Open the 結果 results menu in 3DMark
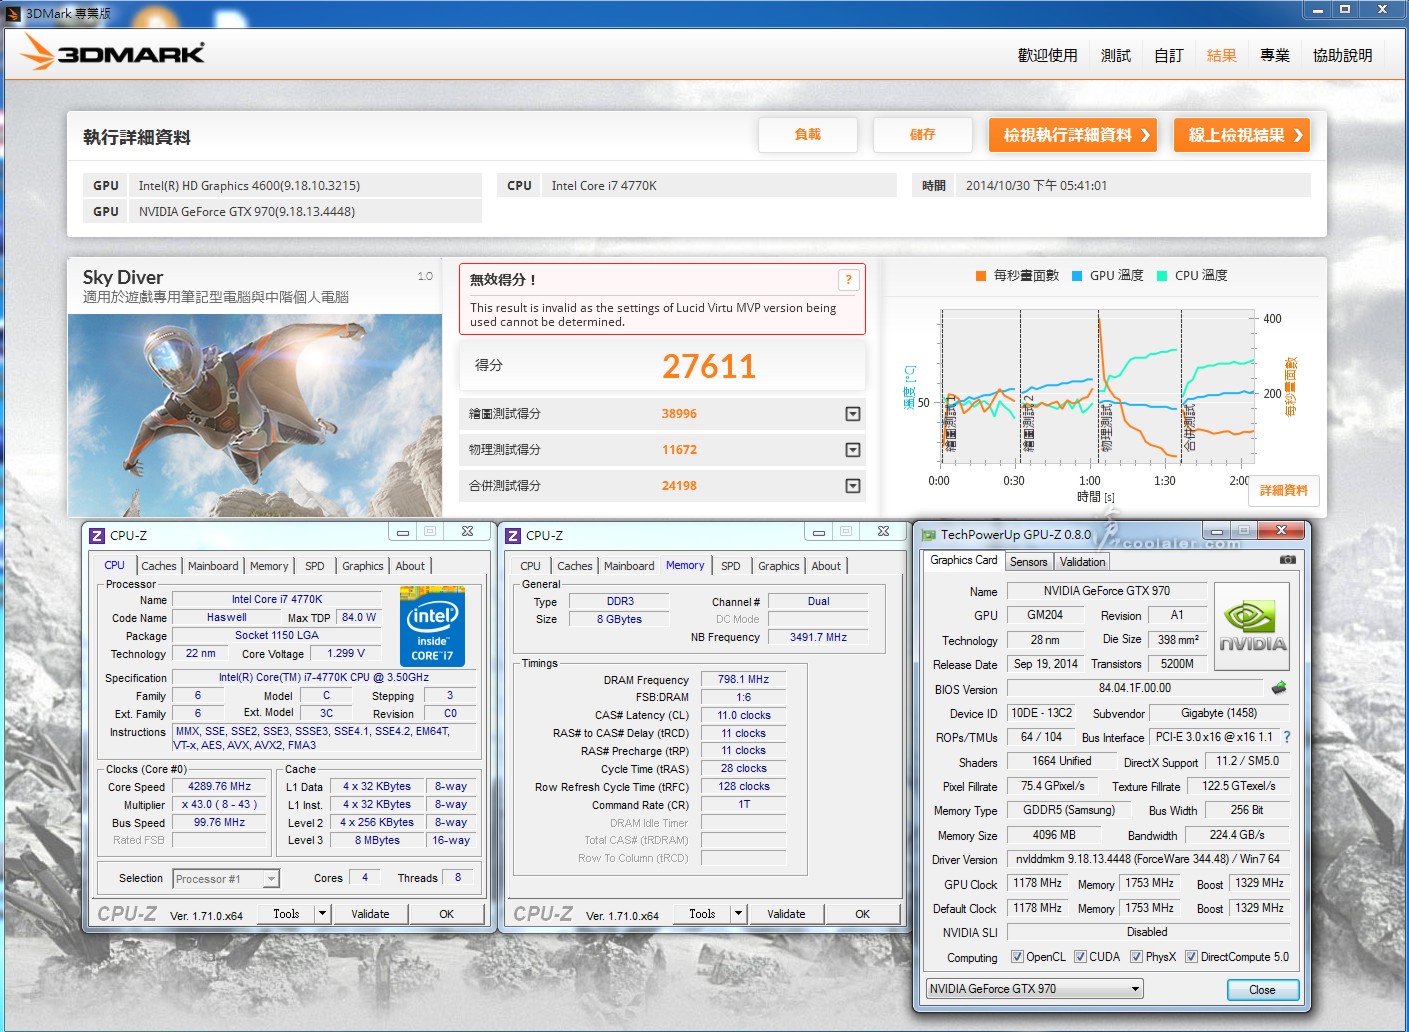 (1221, 56)
